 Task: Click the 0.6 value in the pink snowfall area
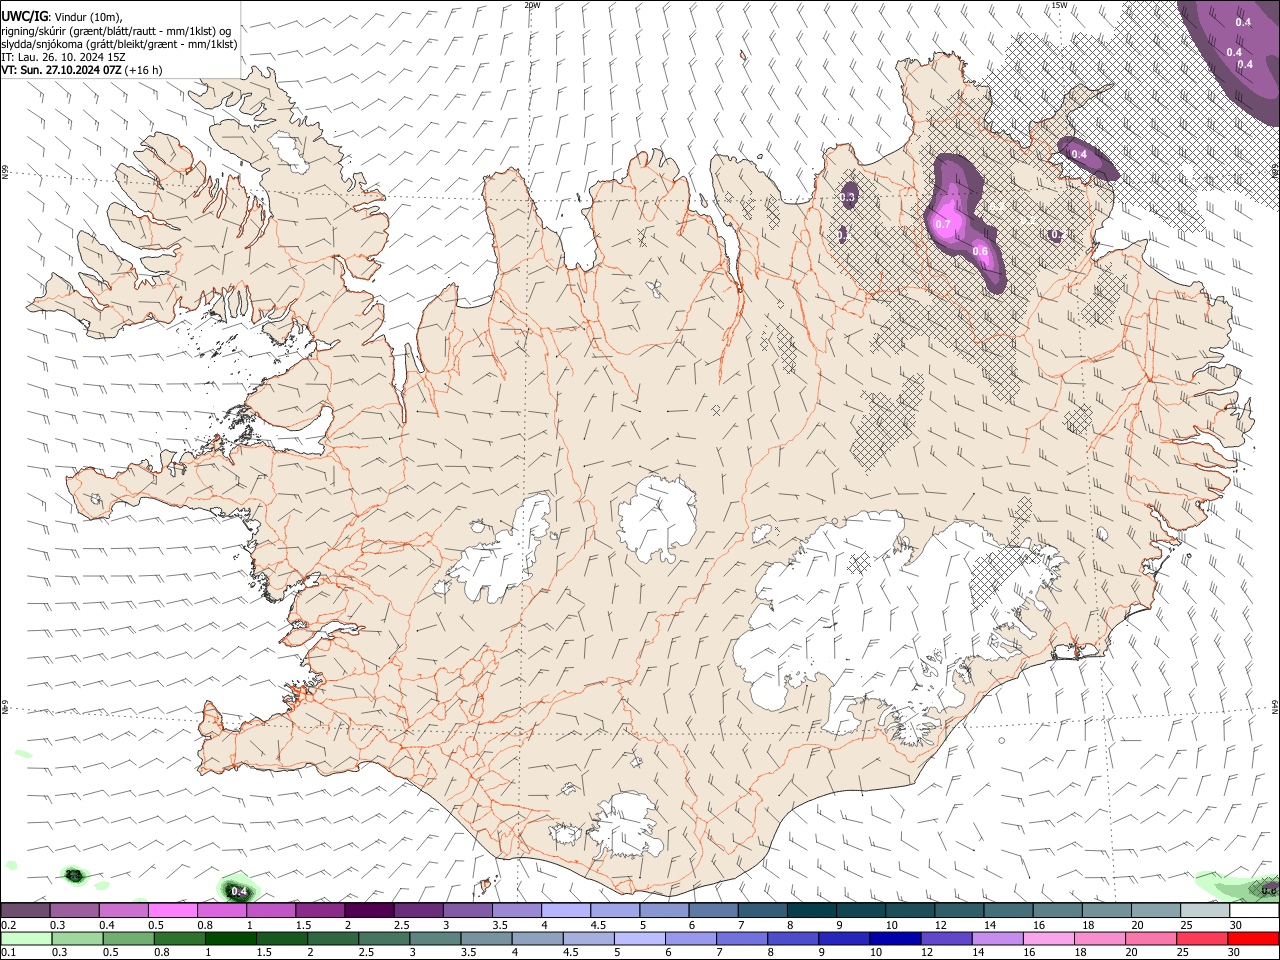point(980,251)
